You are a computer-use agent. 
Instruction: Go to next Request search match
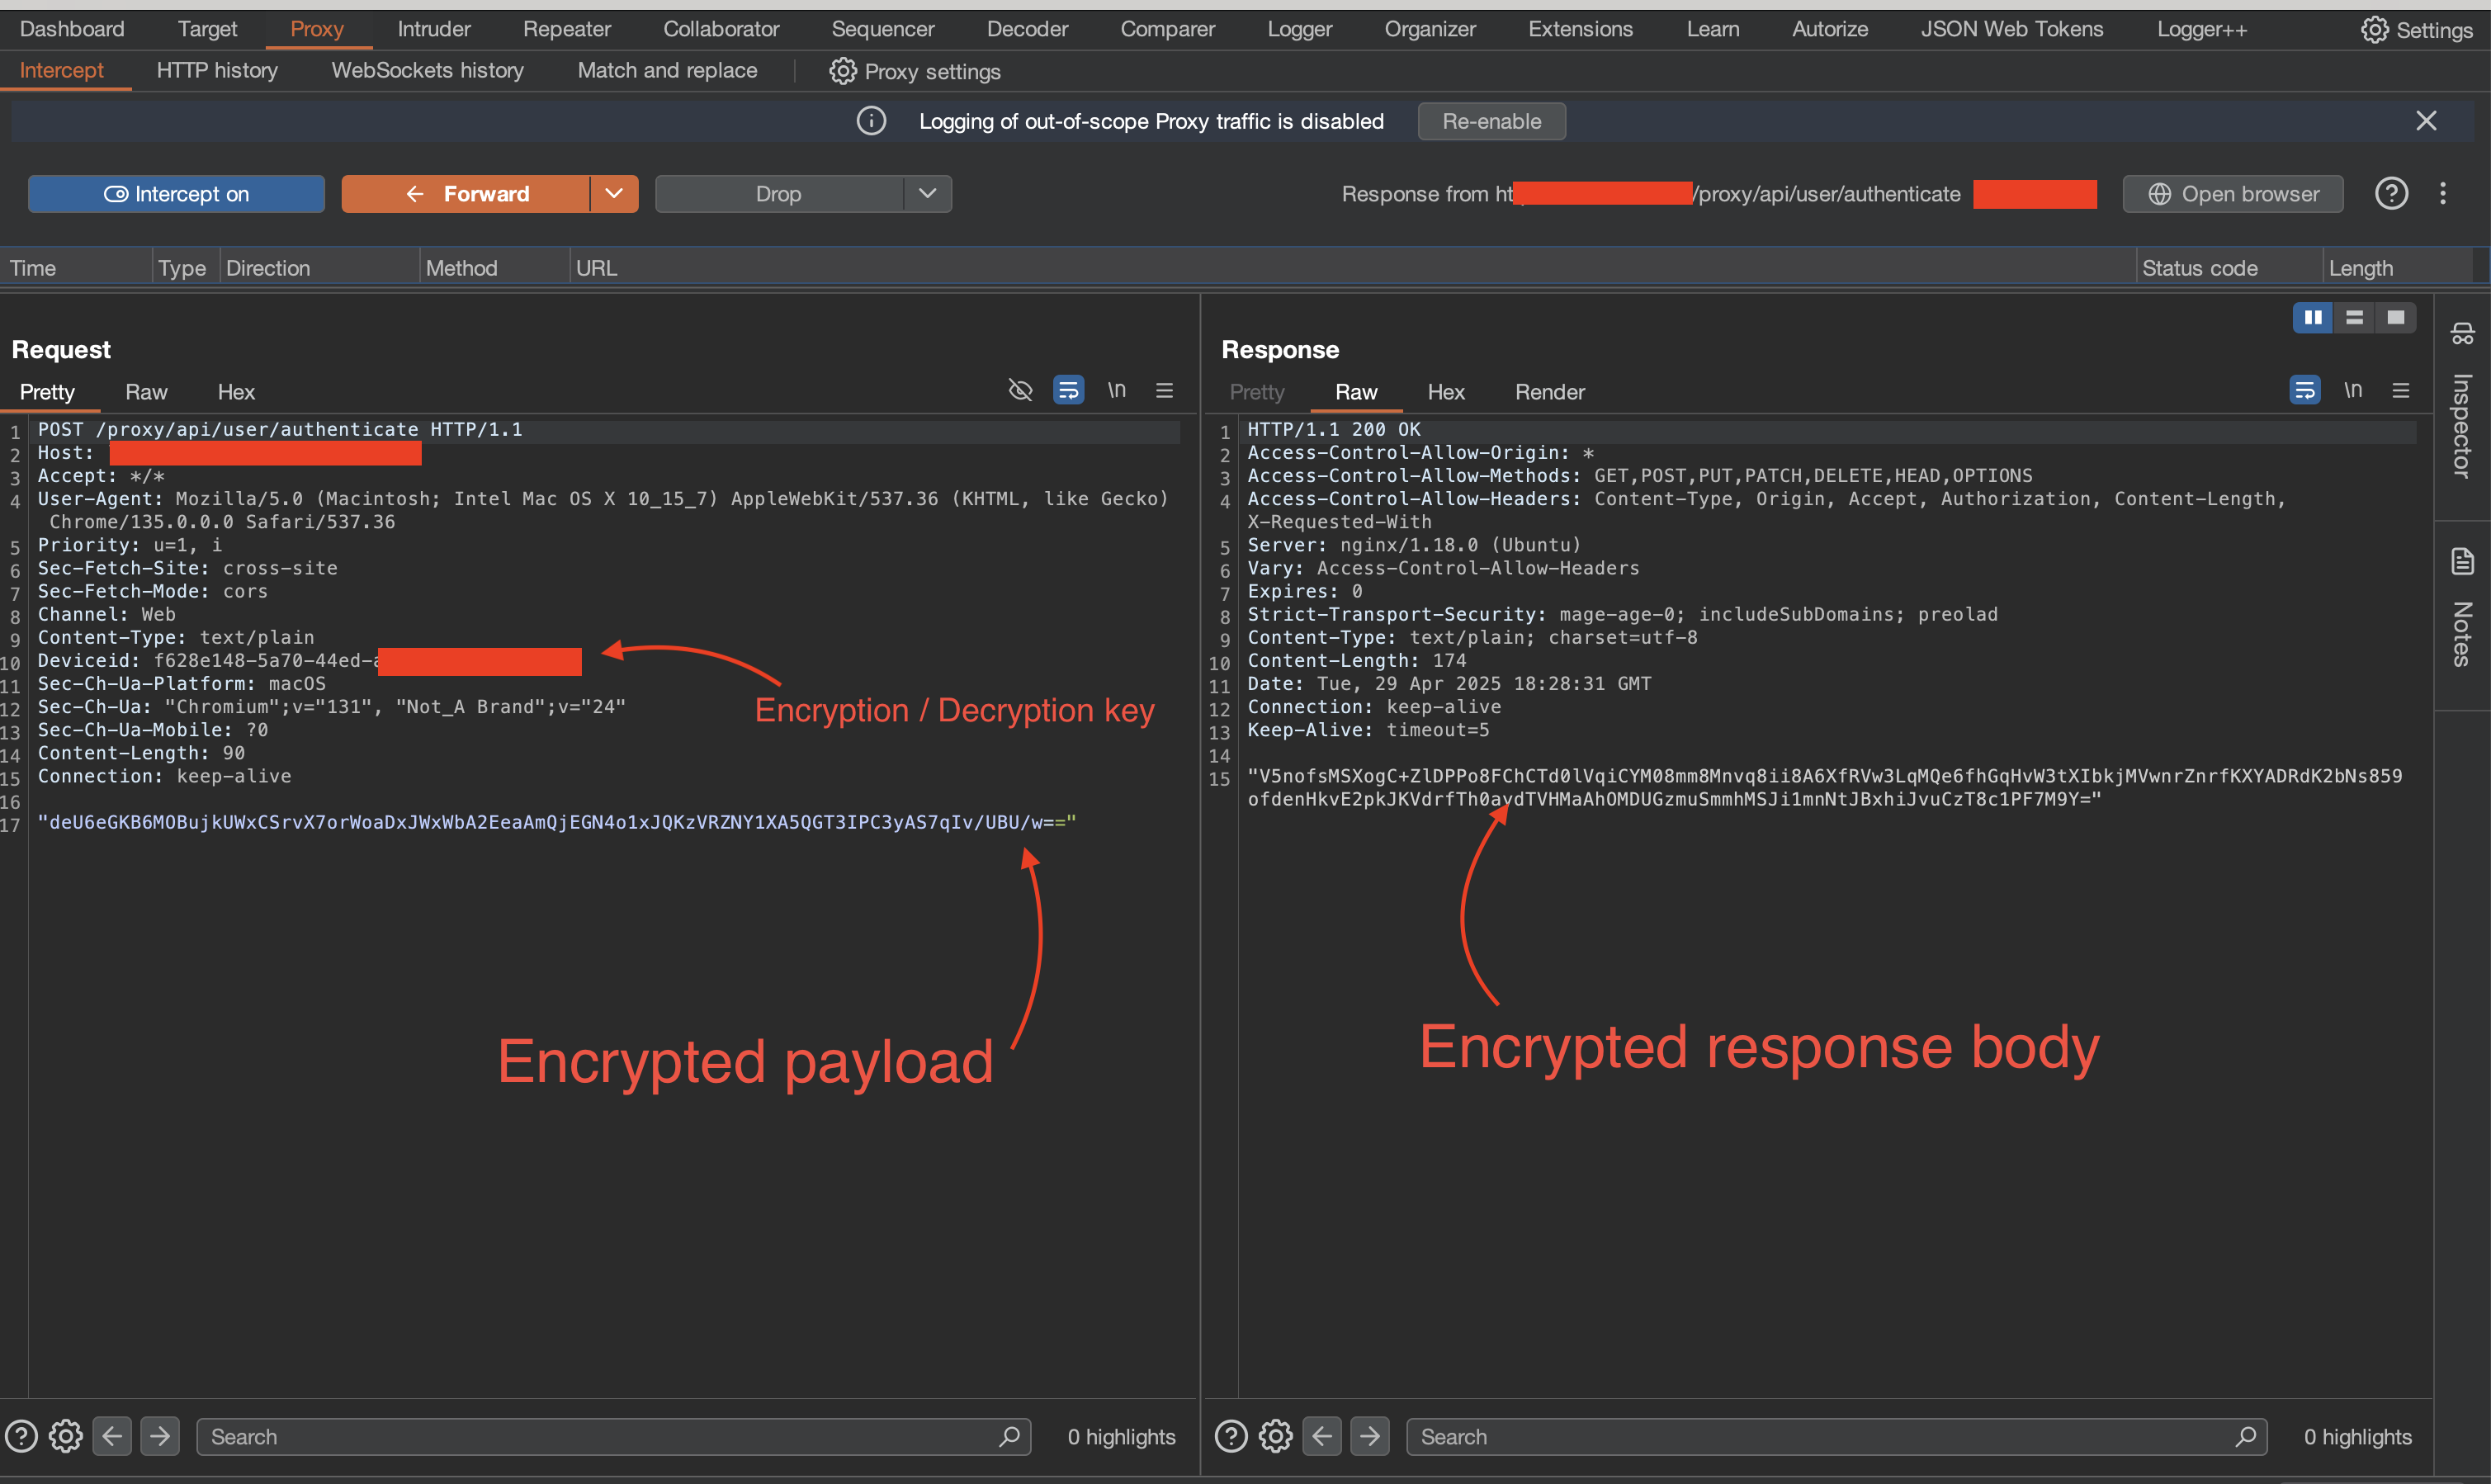point(160,1437)
